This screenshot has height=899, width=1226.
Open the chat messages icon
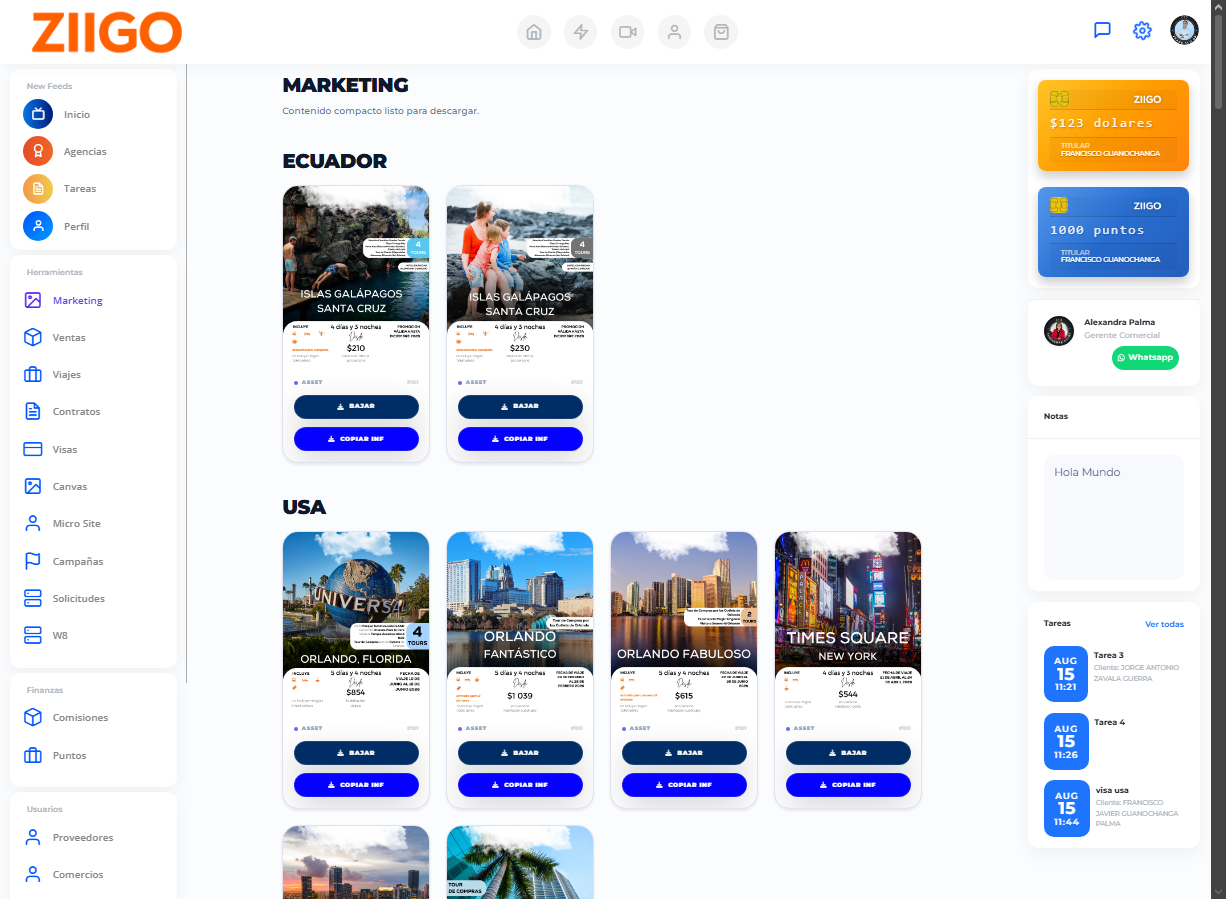click(1102, 30)
